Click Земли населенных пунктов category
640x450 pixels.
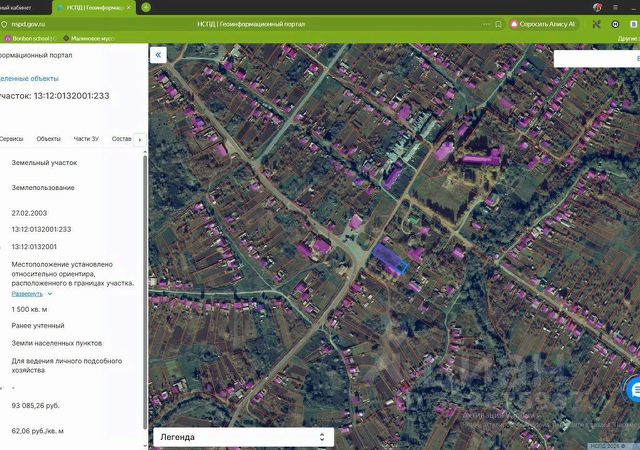click(x=57, y=343)
